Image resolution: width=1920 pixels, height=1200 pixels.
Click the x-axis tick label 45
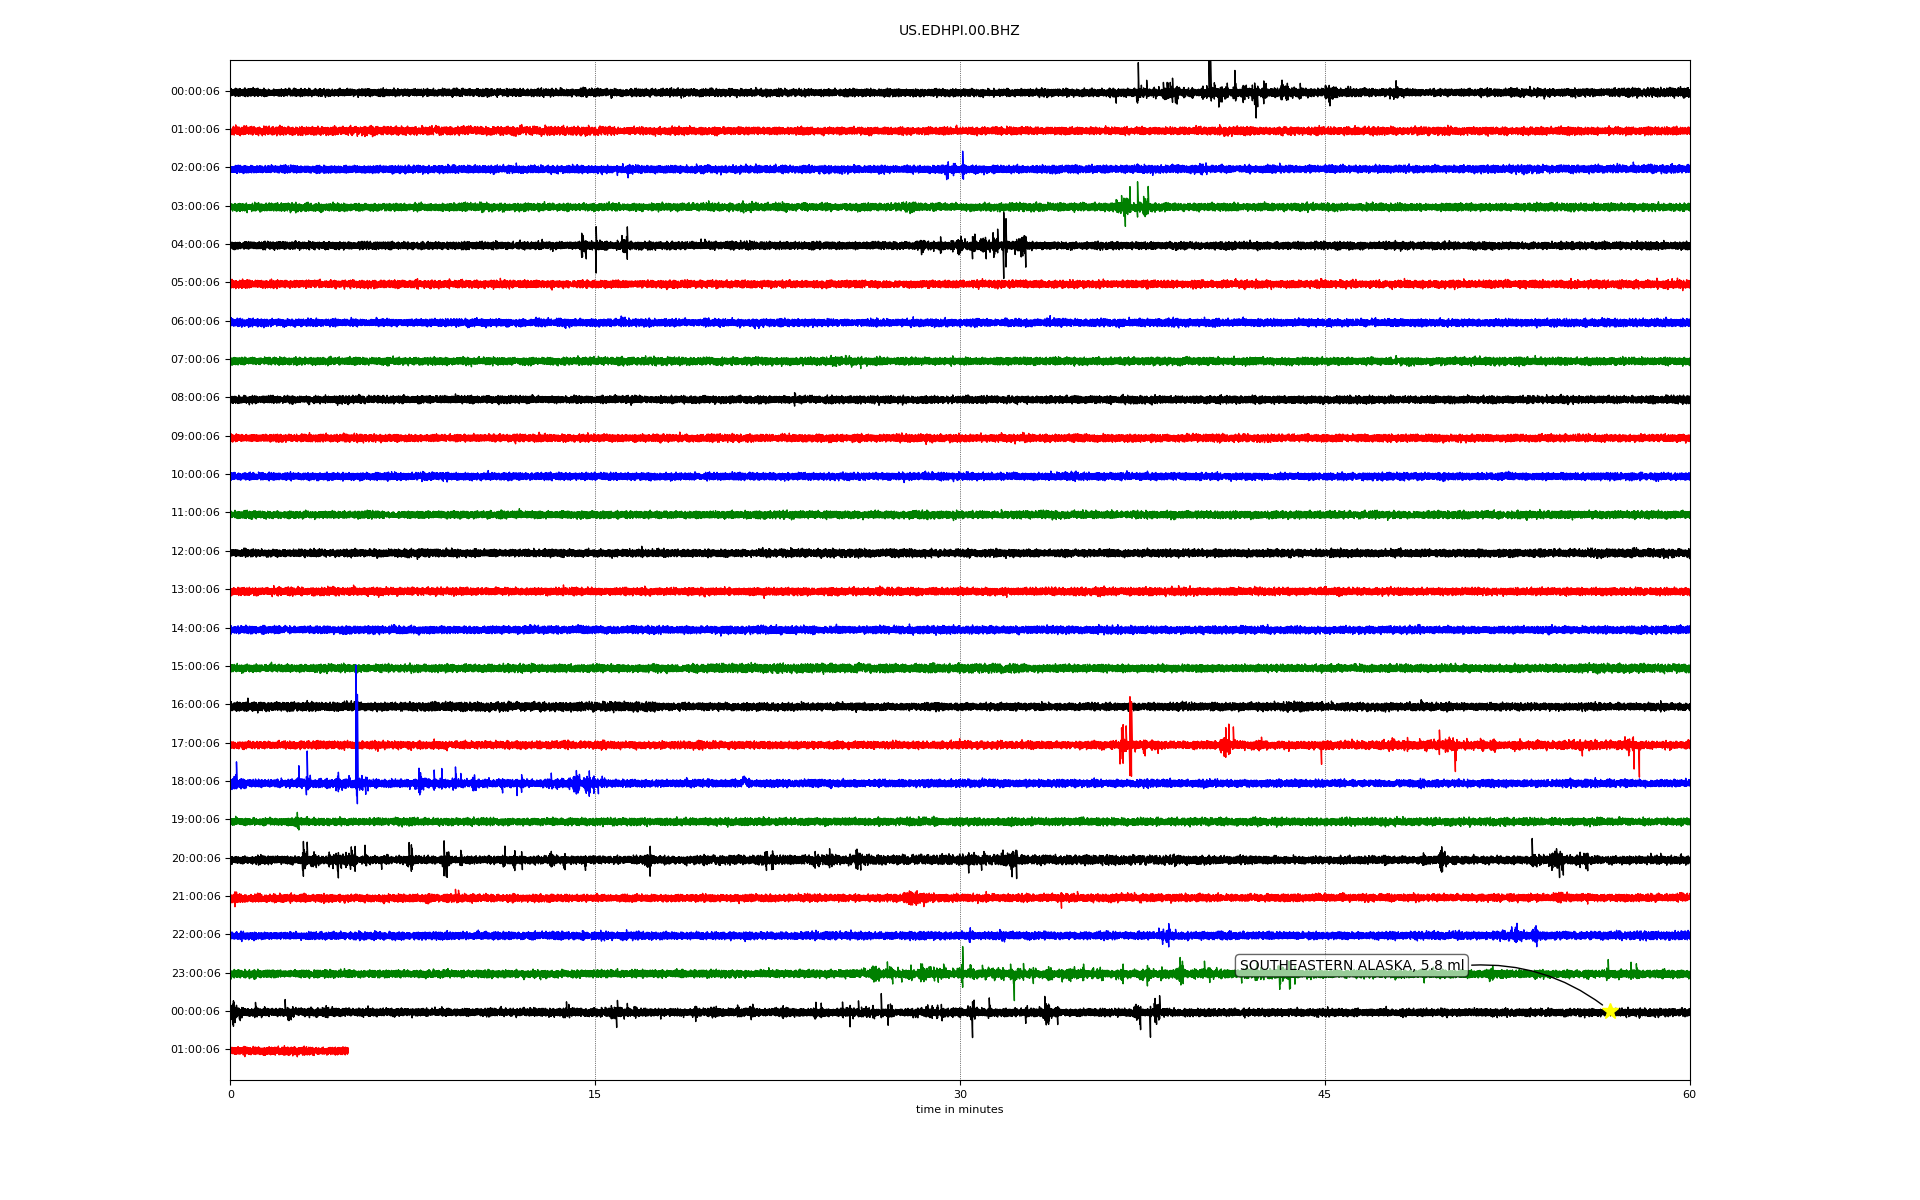coord(1325,1094)
